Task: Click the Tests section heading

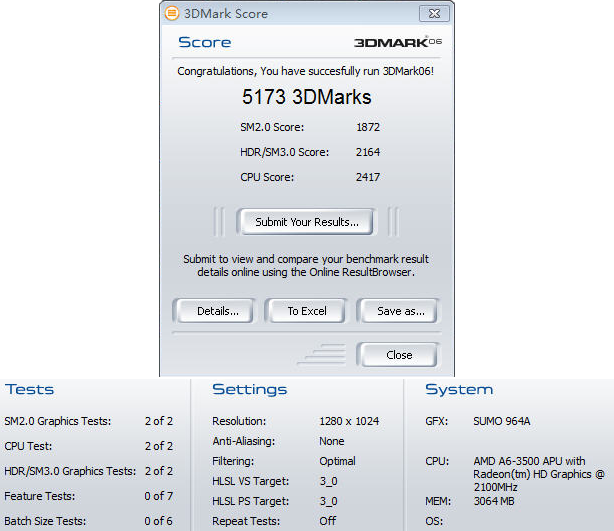Action: pyautogui.click(x=29, y=389)
